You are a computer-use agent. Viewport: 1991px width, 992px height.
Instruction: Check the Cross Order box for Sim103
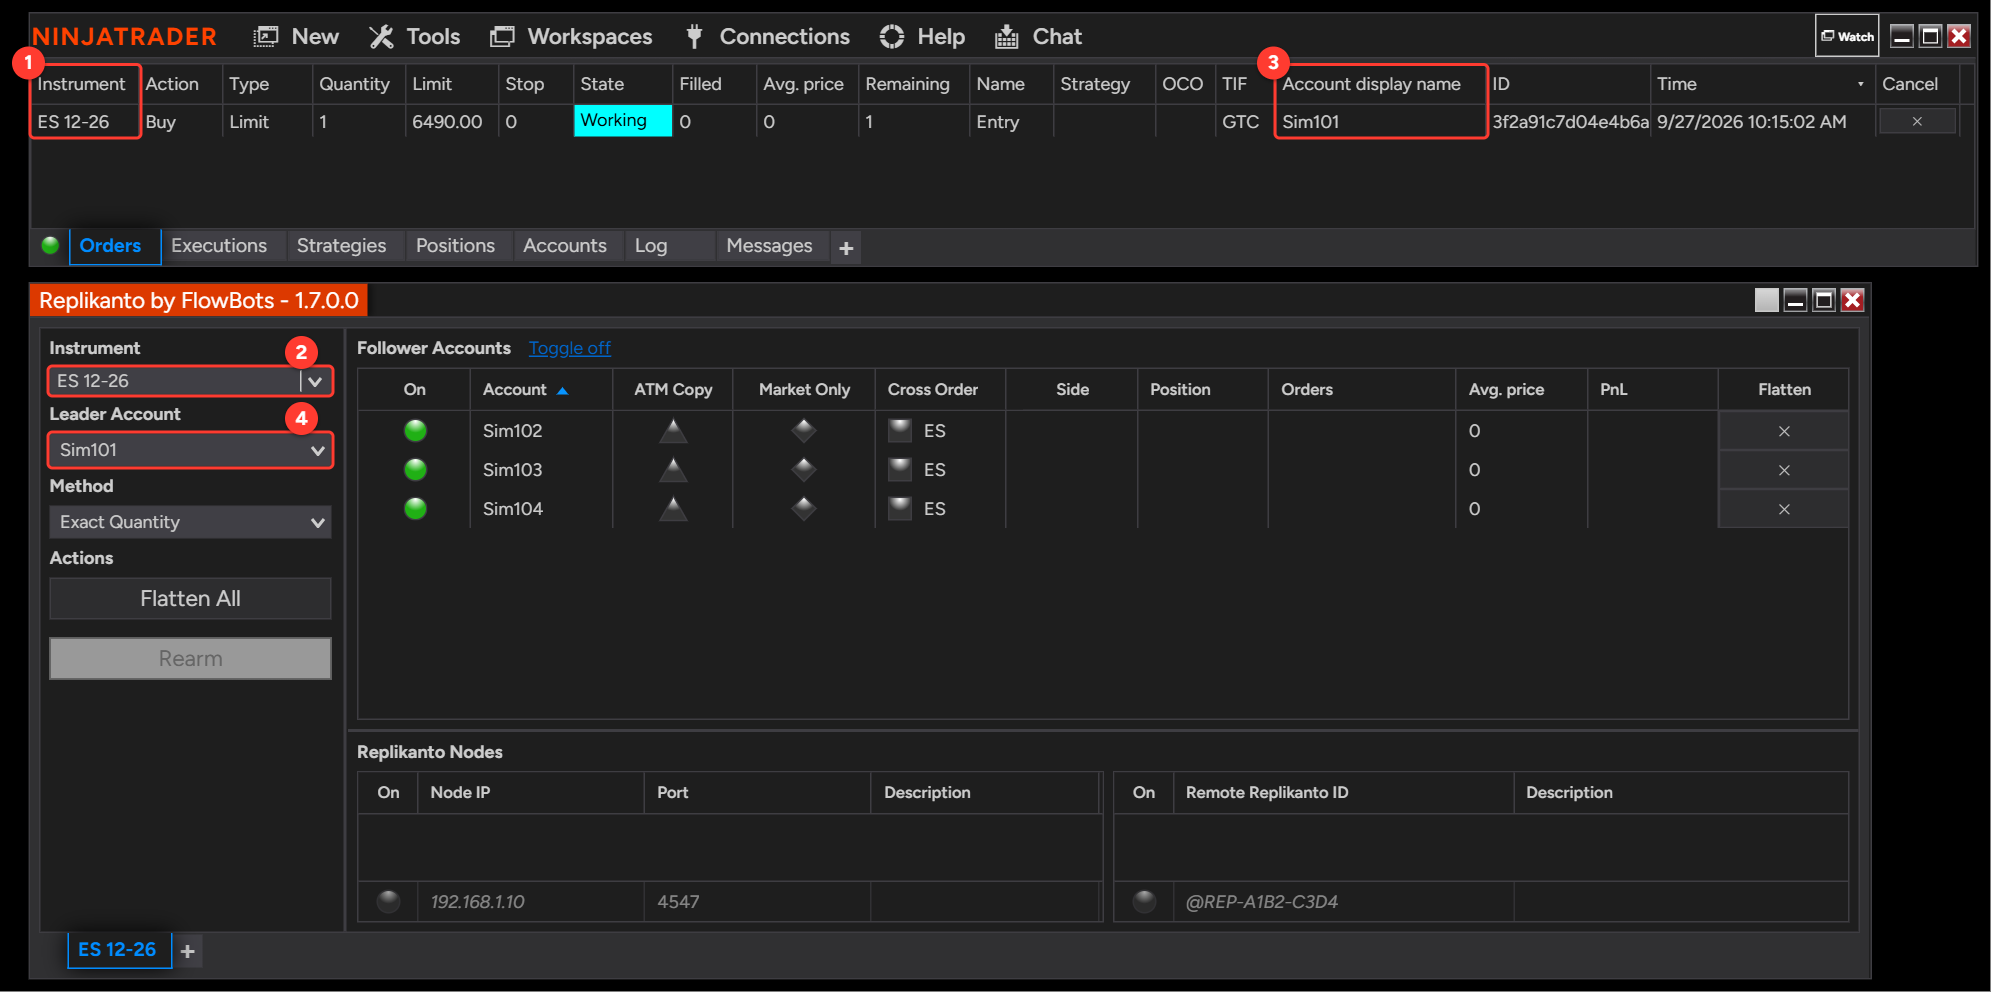click(900, 470)
